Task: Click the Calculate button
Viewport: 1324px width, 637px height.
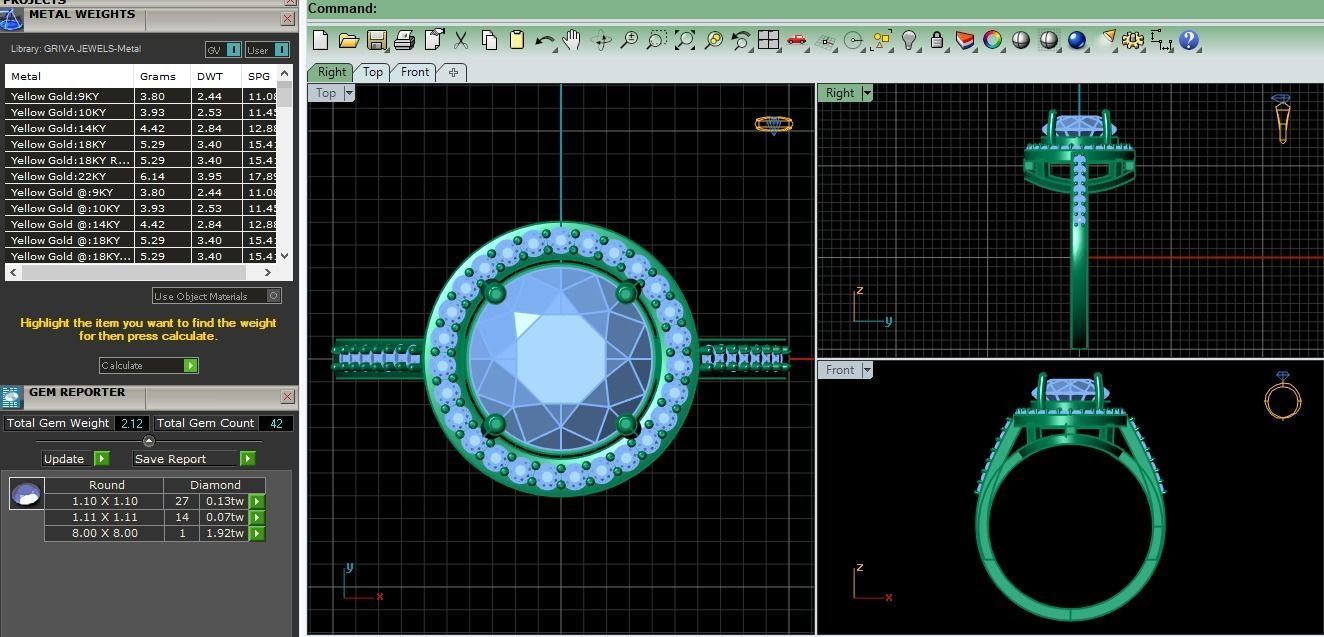Action: (148, 365)
